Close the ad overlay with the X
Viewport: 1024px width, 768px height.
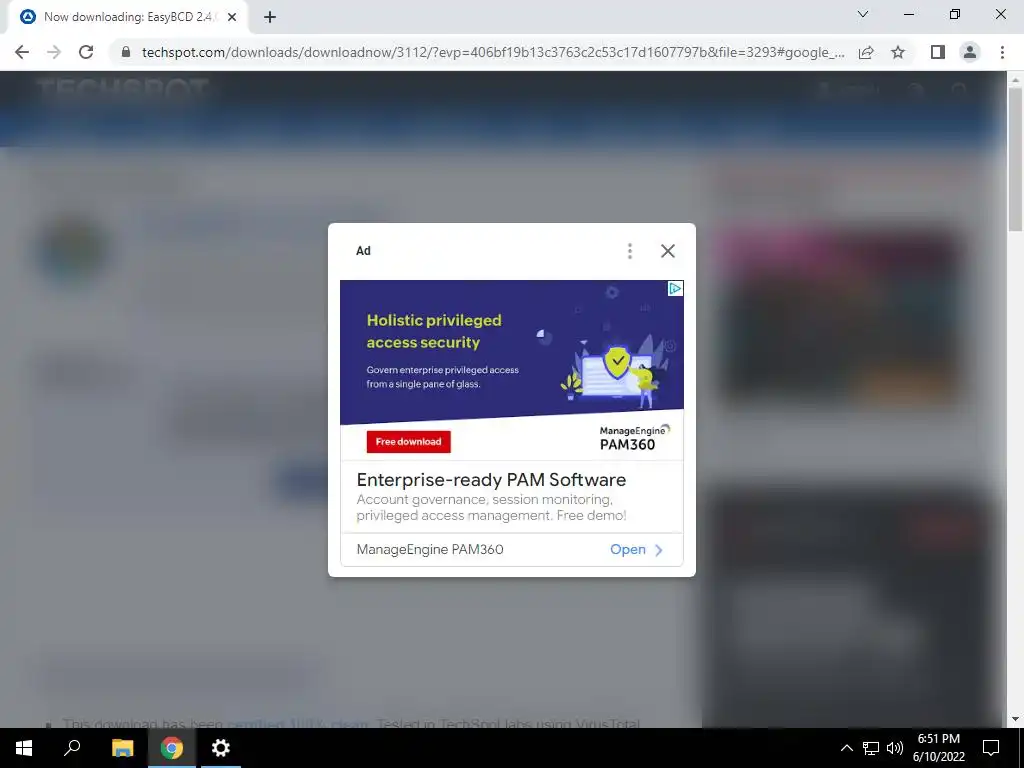(x=667, y=251)
